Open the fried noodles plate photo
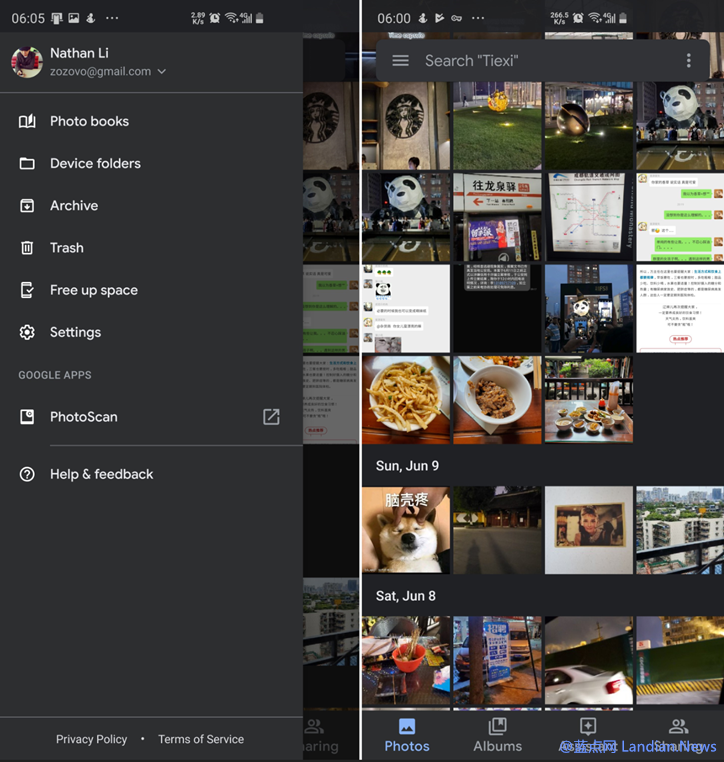 pos(406,400)
